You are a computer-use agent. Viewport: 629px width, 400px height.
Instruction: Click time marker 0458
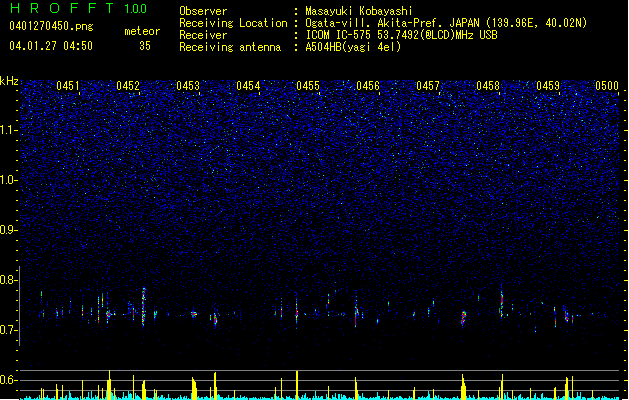(488, 86)
